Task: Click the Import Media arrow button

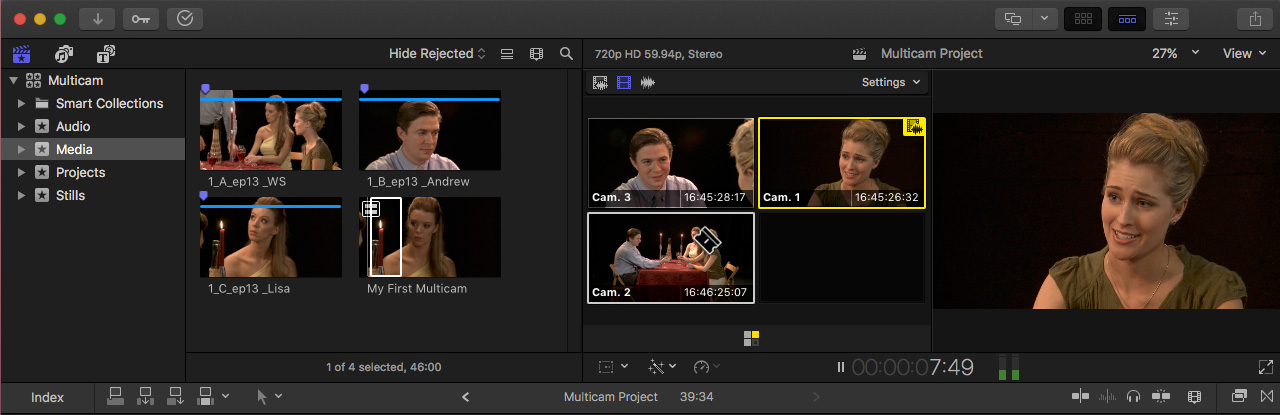Action: [97, 18]
